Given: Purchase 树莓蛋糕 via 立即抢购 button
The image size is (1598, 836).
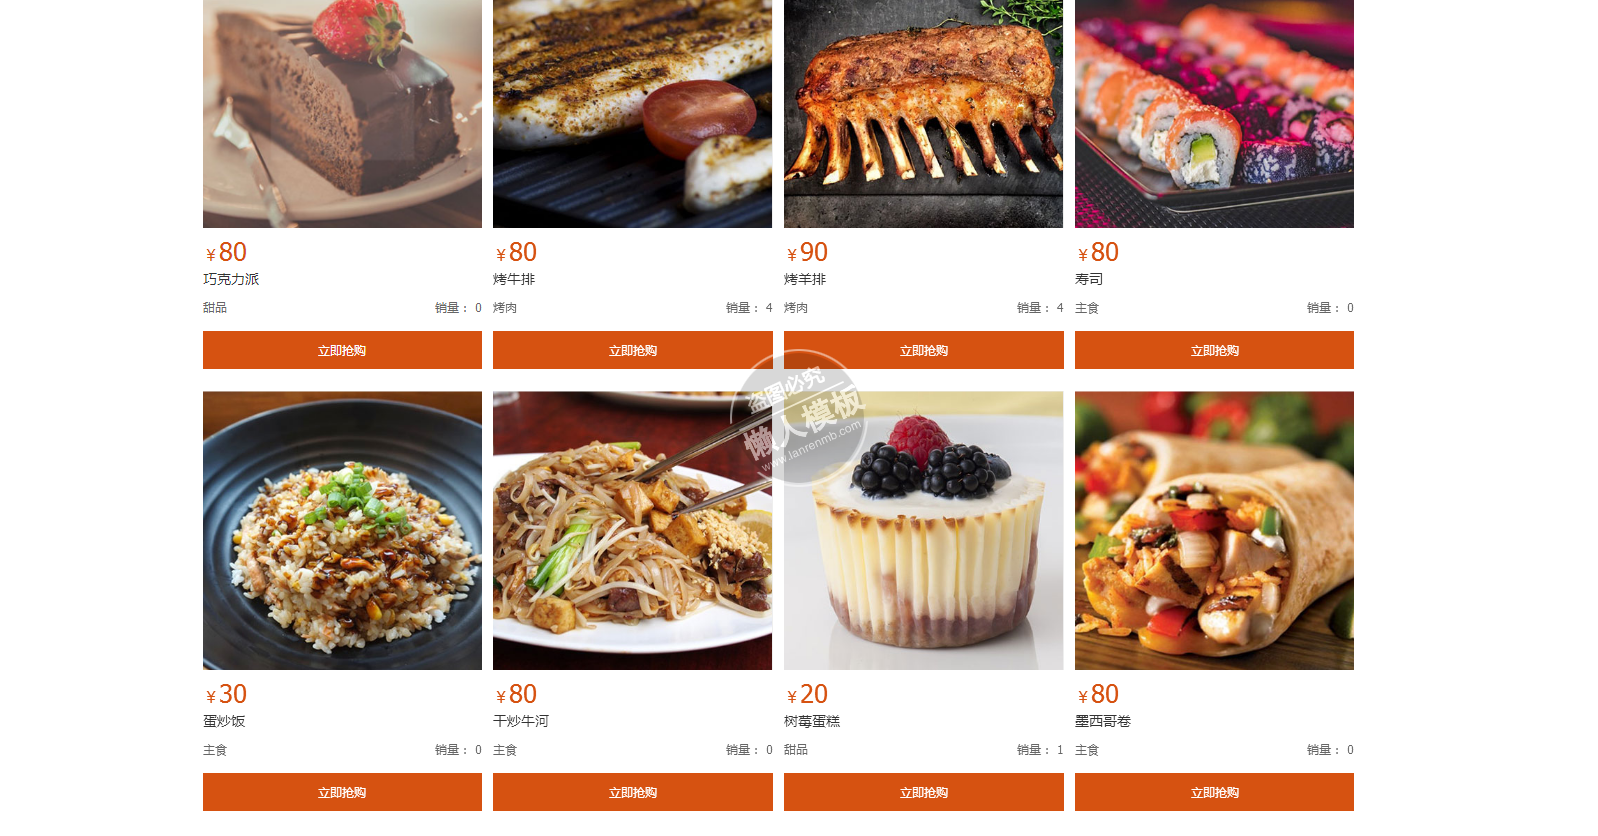Looking at the screenshot, I should click(923, 792).
